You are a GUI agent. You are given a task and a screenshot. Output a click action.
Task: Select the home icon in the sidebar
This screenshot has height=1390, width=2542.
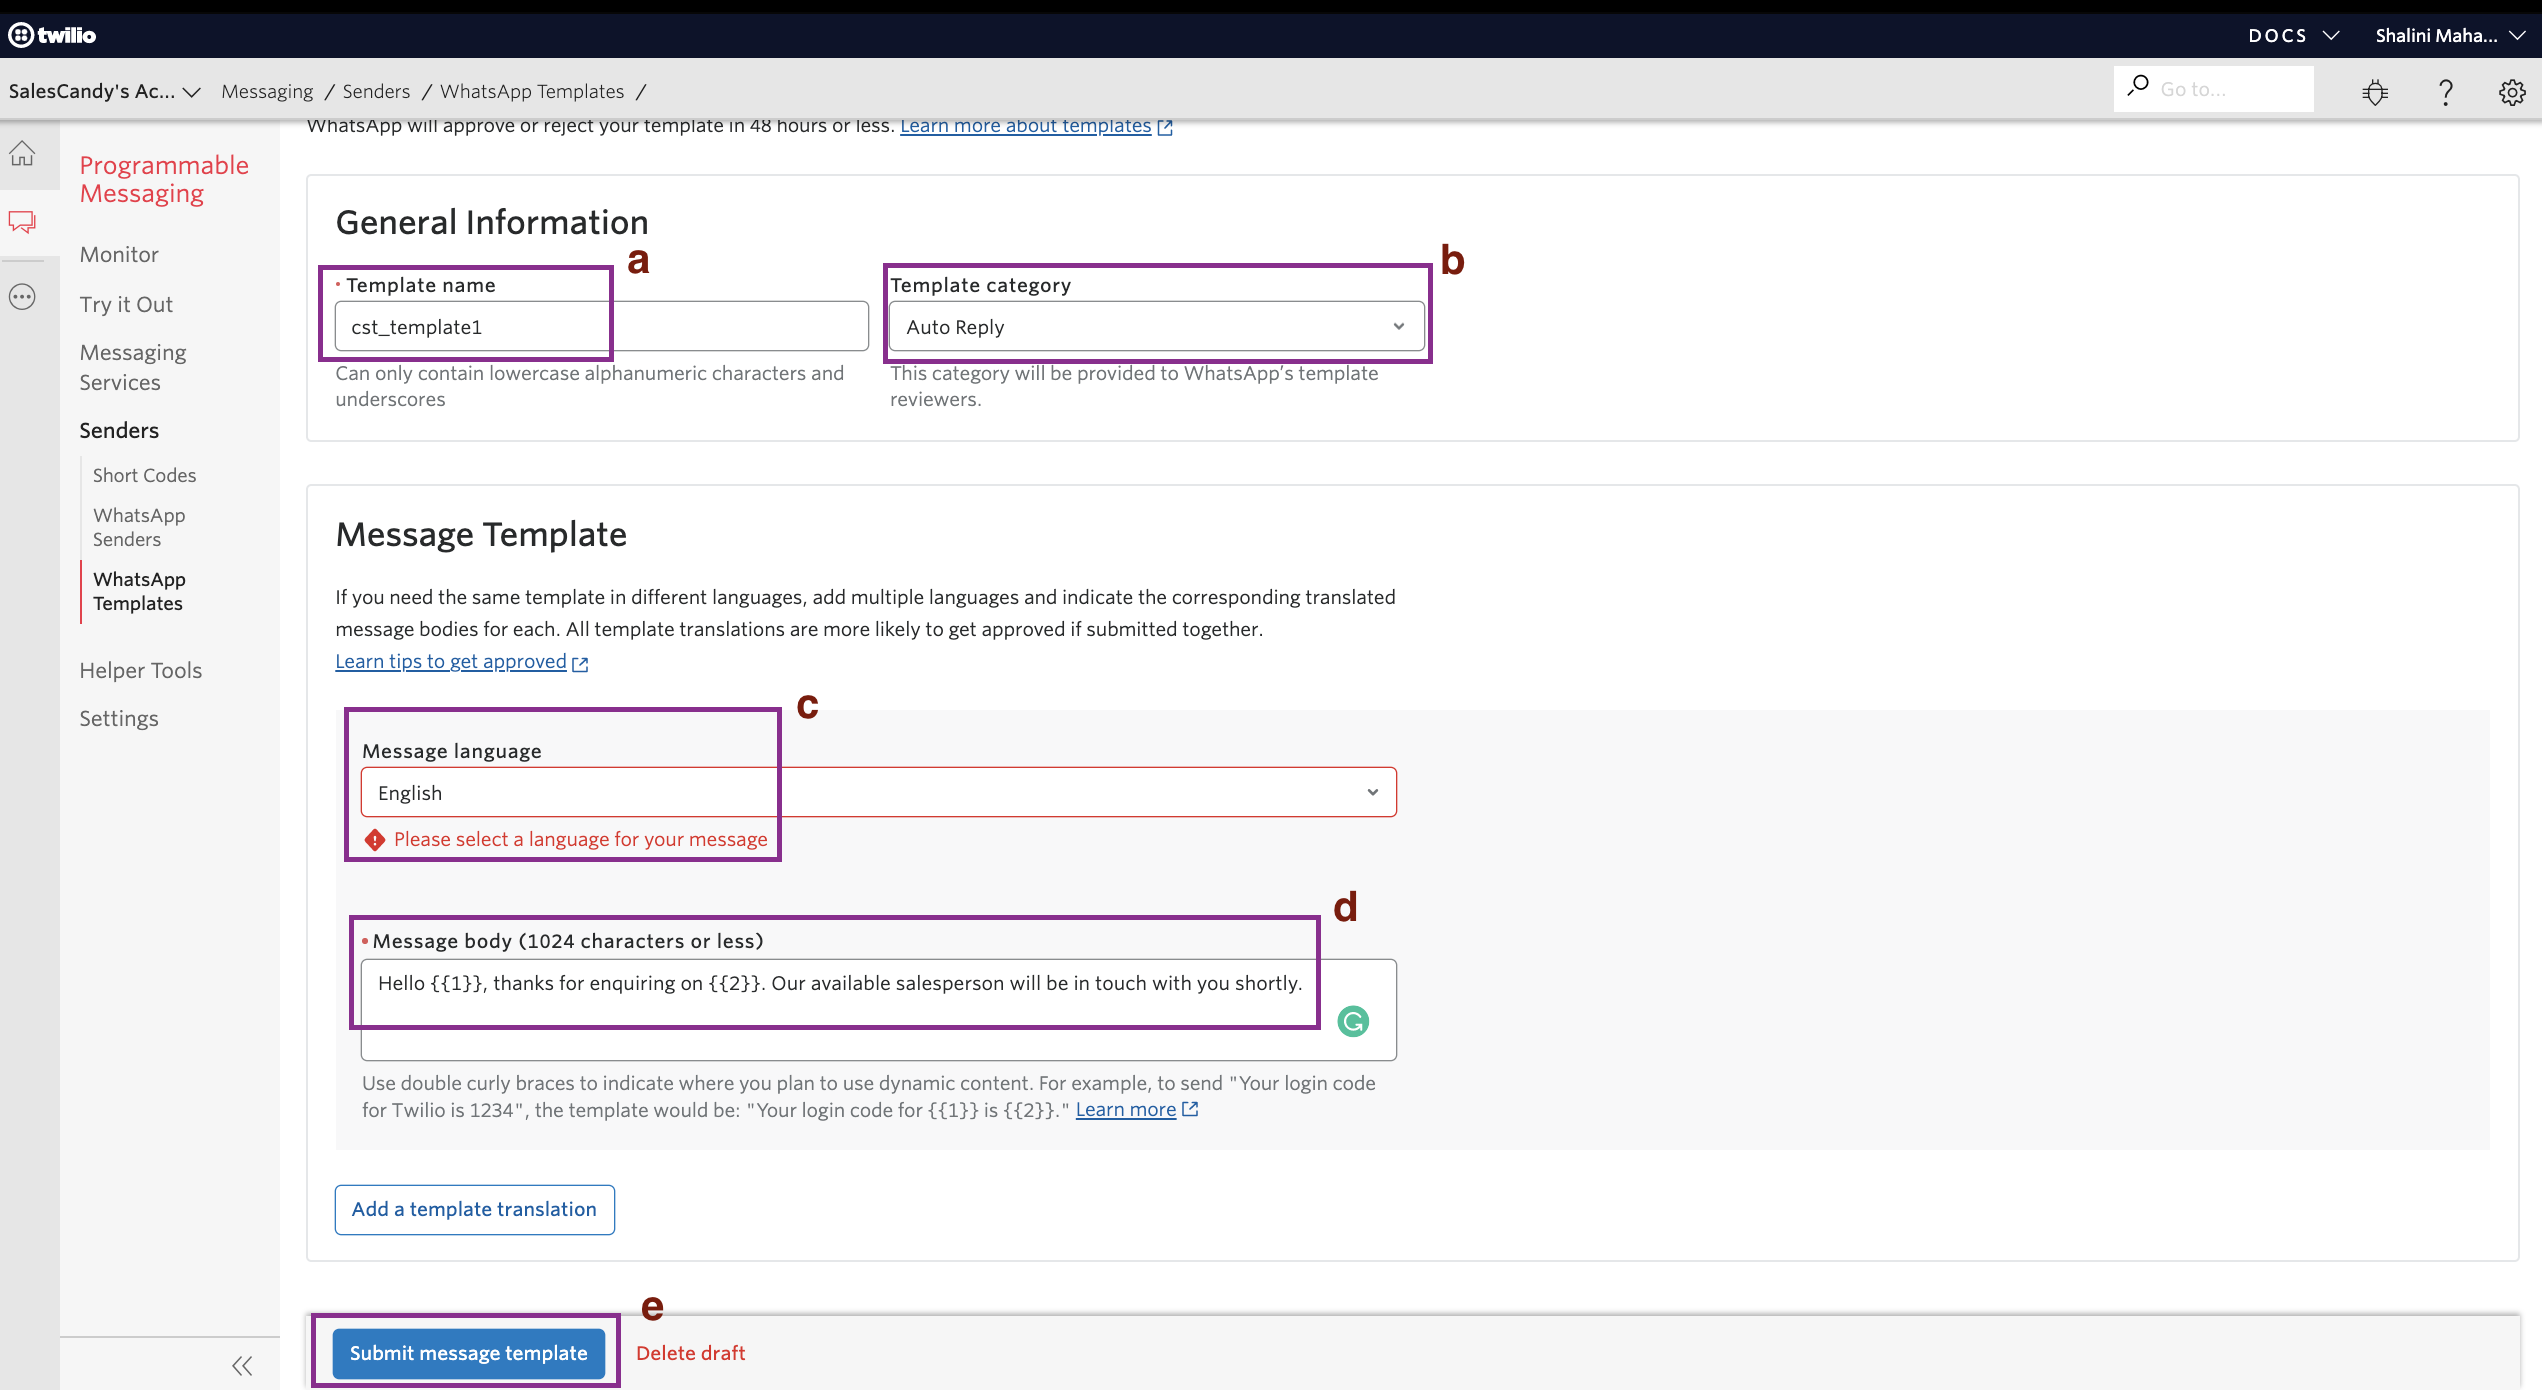click(22, 153)
